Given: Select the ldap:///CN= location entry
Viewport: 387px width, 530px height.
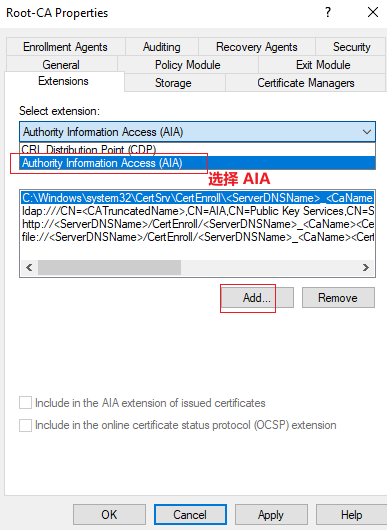Looking at the screenshot, I should tap(198, 211).
